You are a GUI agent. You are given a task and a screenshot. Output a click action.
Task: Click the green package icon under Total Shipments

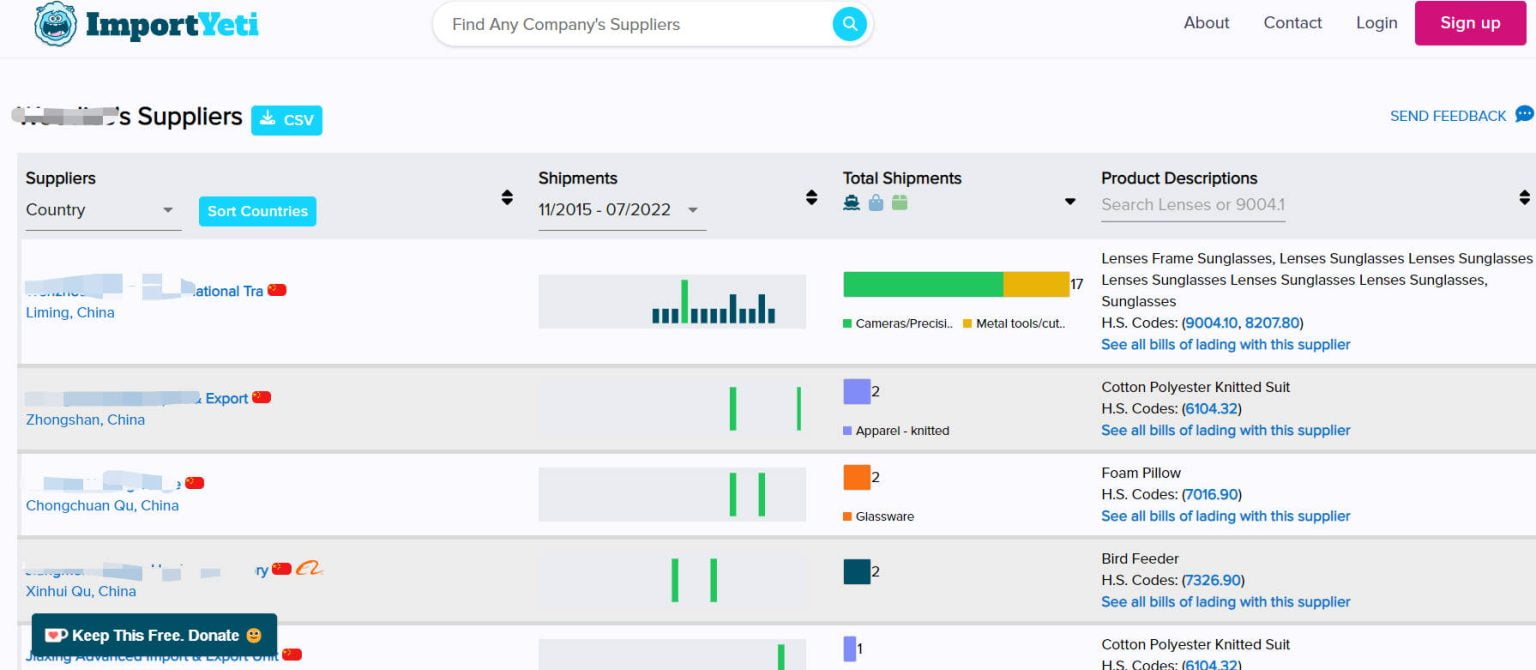coord(899,203)
